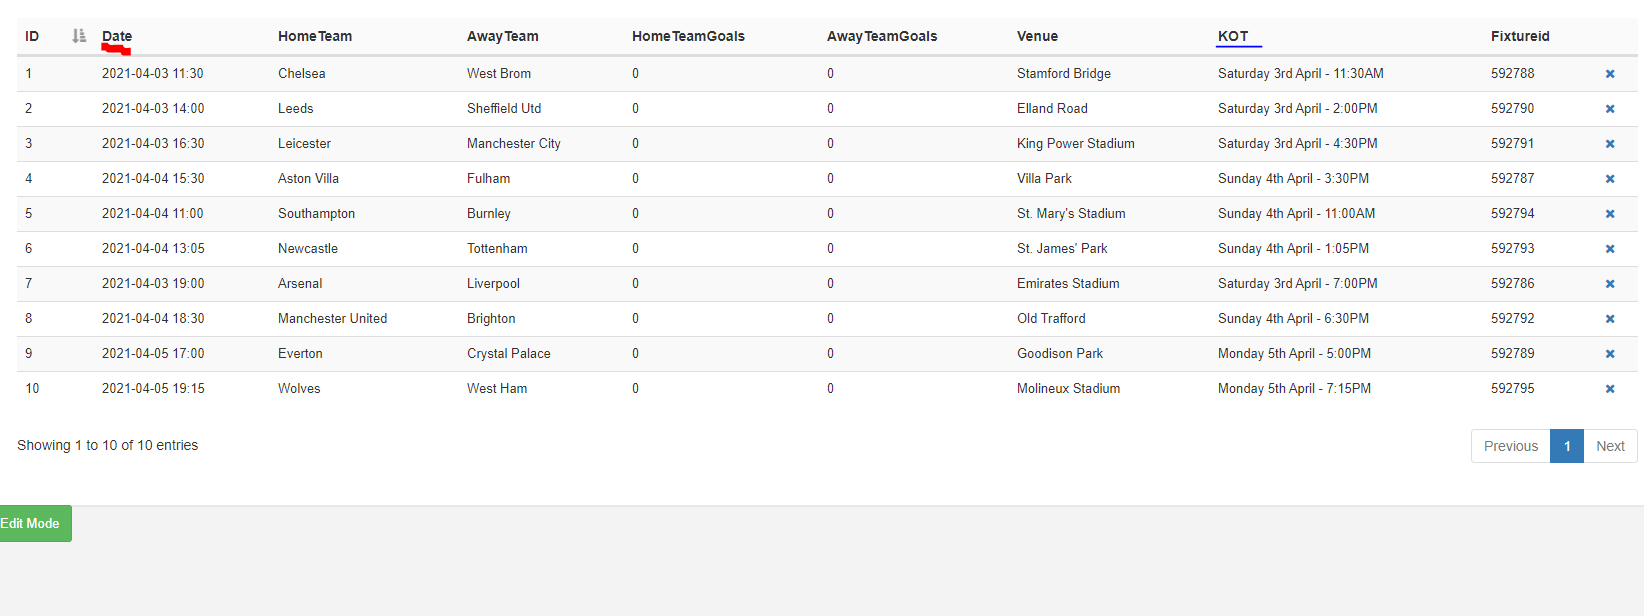
Task: Click the green Edit Mode button
Action: [x=34, y=523]
